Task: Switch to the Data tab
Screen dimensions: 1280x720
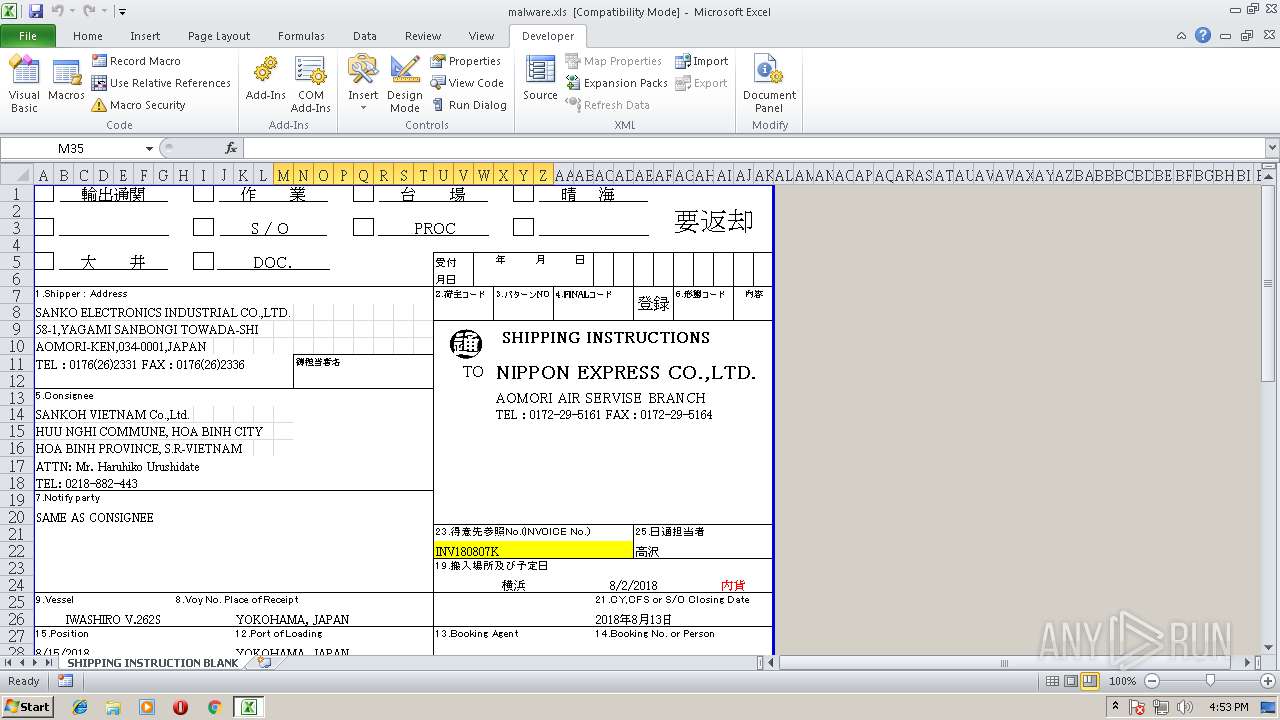Action: pos(365,36)
